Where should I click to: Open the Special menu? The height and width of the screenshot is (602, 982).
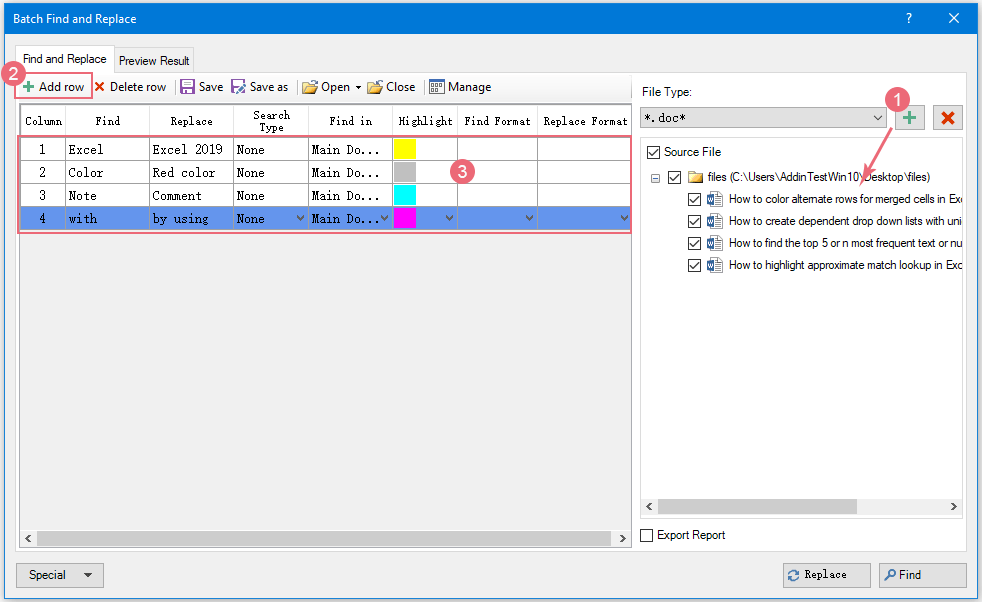[59, 575]
